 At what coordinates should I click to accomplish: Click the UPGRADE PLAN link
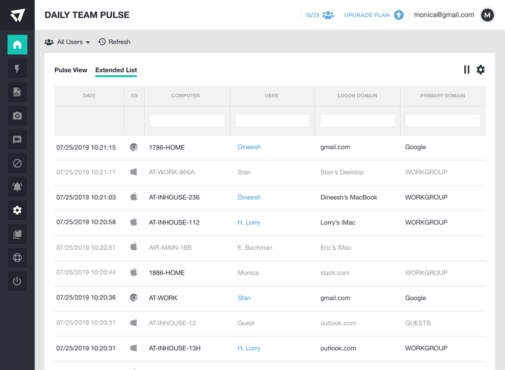pos(367,15)
